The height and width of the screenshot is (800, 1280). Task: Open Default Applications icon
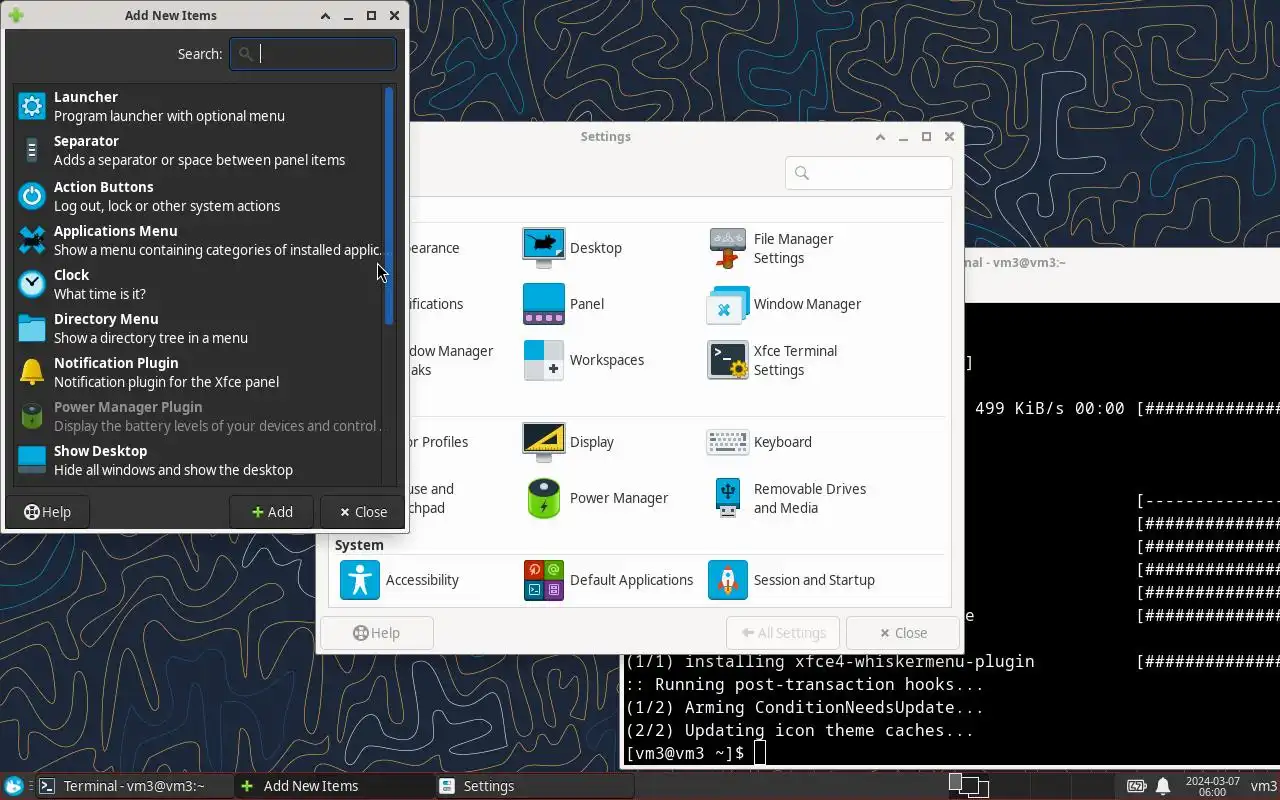click(543, 580)
